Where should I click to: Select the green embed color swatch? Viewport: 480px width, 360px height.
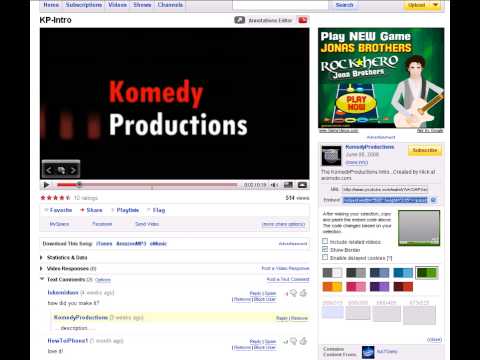[427, 273]
